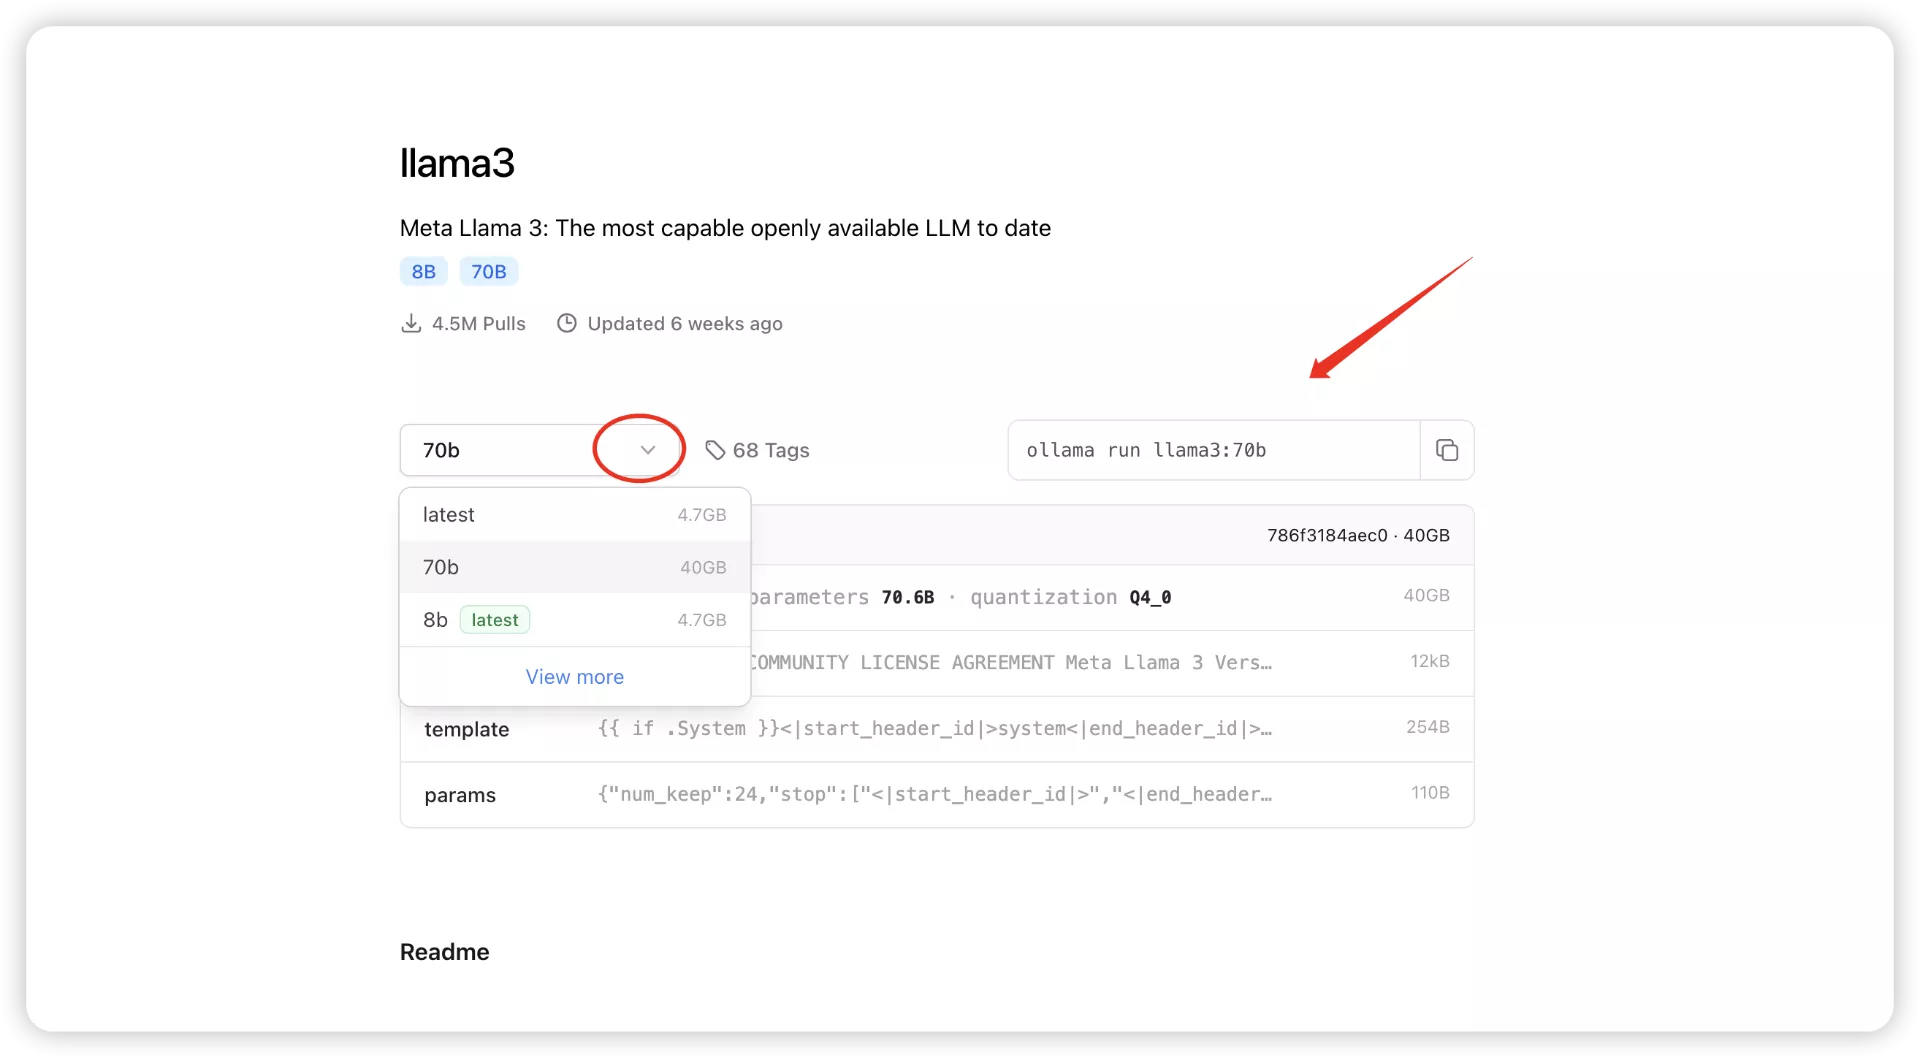Click the Readme heading

click(445, 952)
